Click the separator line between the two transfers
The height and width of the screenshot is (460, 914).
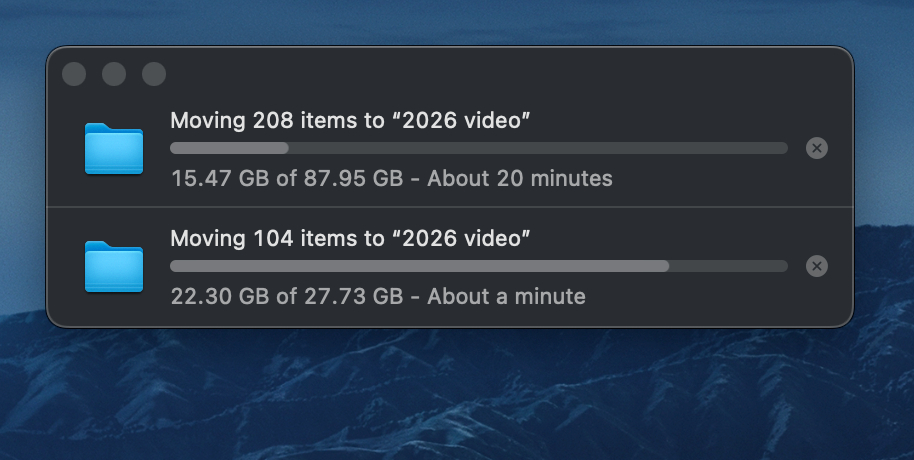pyautogui.click(x=450, y=207)
